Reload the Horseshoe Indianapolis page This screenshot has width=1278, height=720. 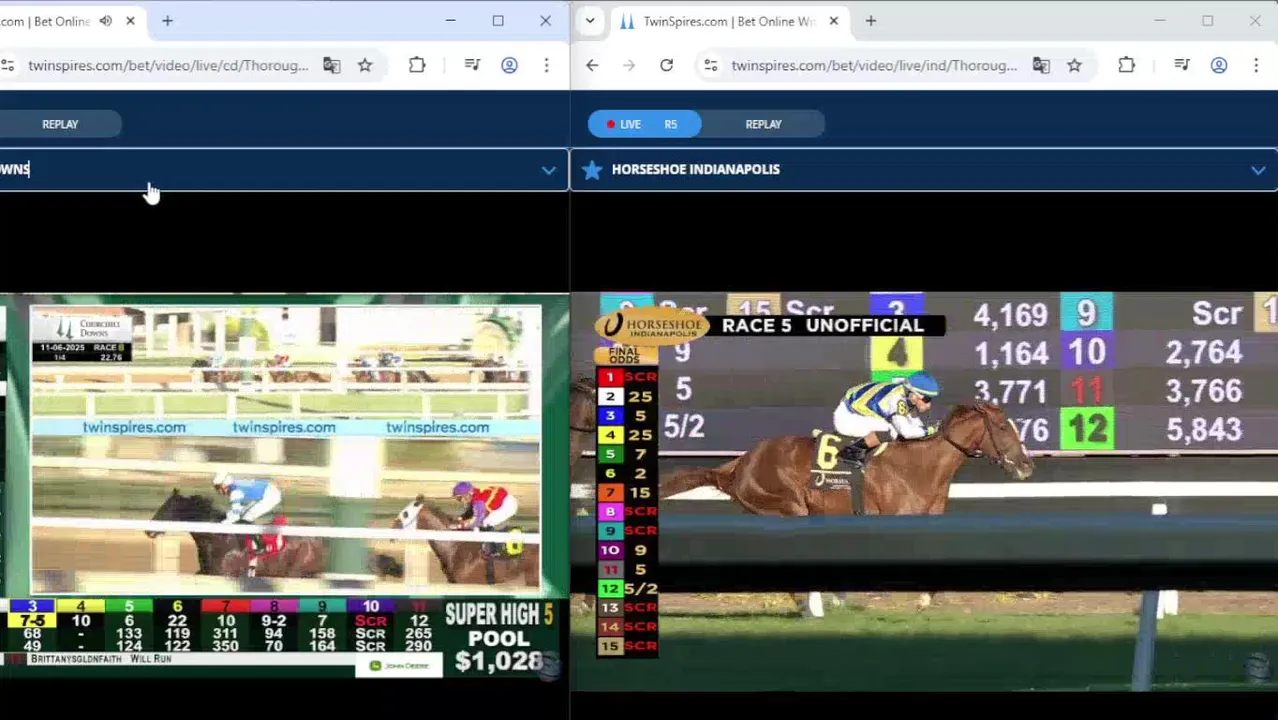click(x=666, y=65)
